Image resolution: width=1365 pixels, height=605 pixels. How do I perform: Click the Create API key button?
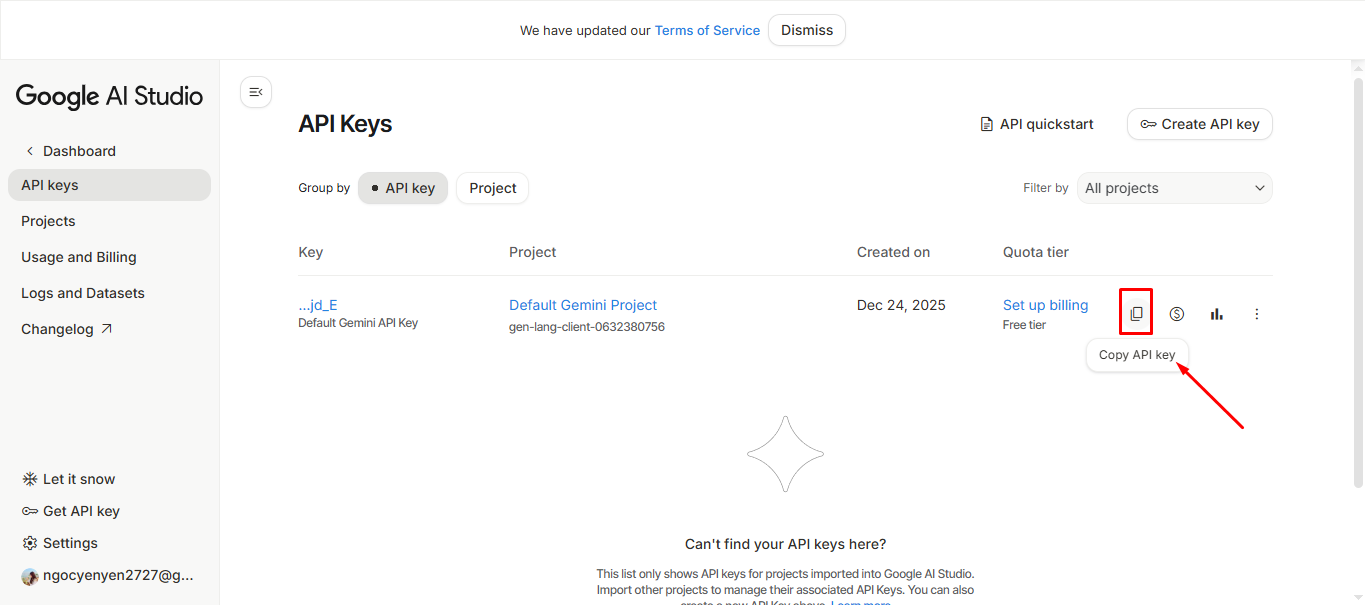(1199, 124)
